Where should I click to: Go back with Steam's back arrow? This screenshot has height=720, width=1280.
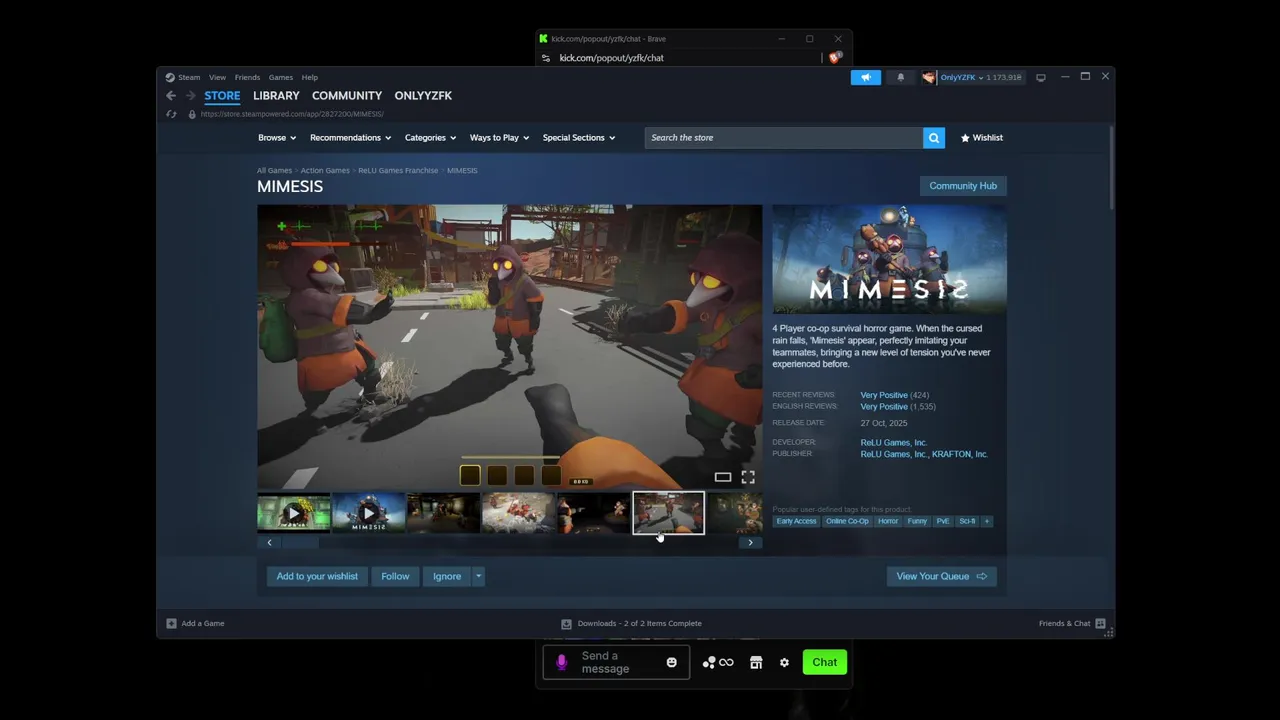coord(171,96)
